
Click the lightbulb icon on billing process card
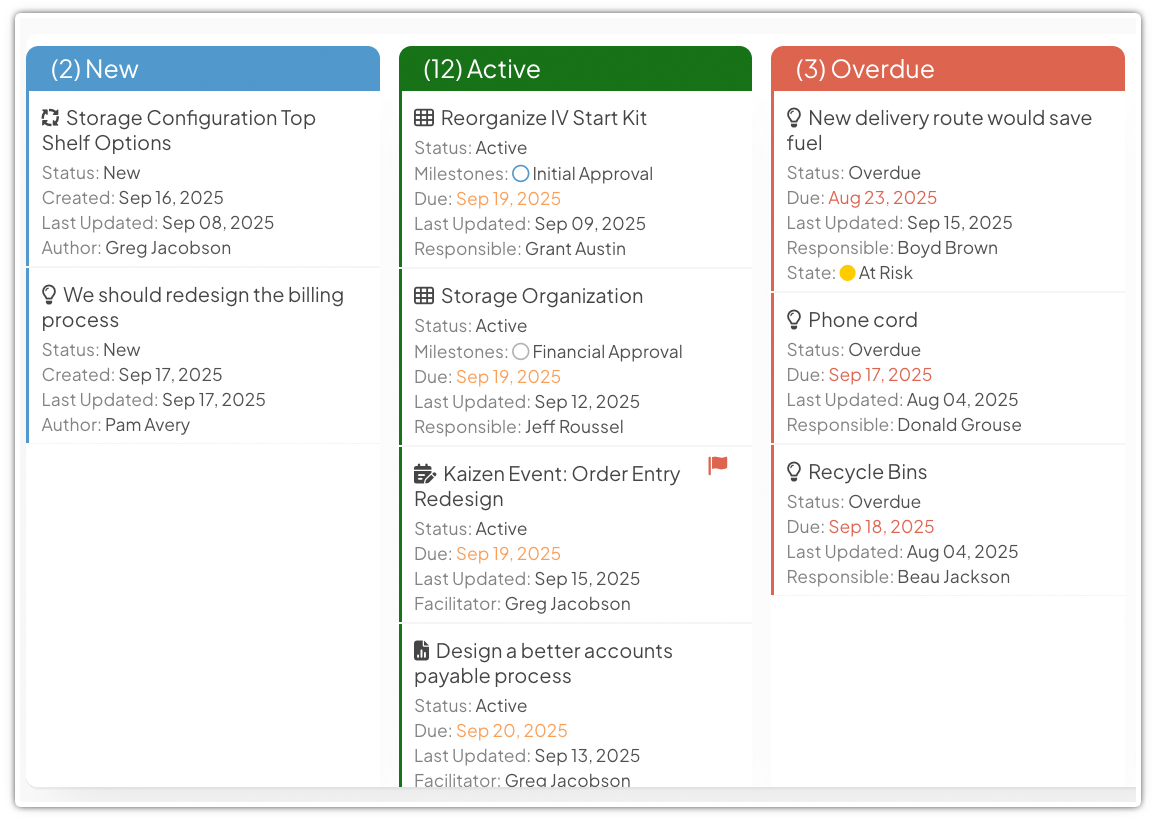[x=49, y=295]
